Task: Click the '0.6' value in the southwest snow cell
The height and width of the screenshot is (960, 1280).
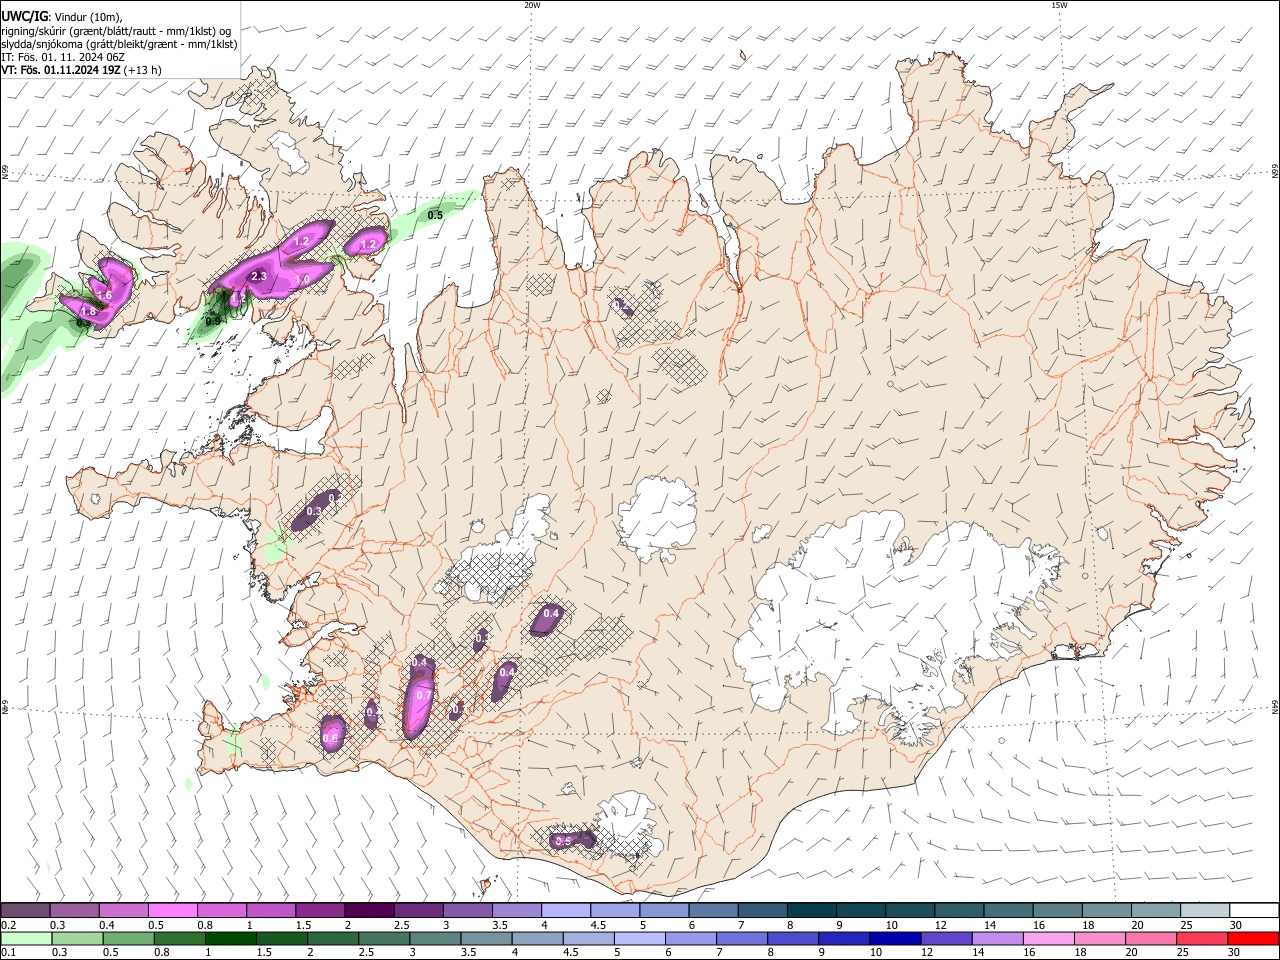Action: click(x=330, y=738)
